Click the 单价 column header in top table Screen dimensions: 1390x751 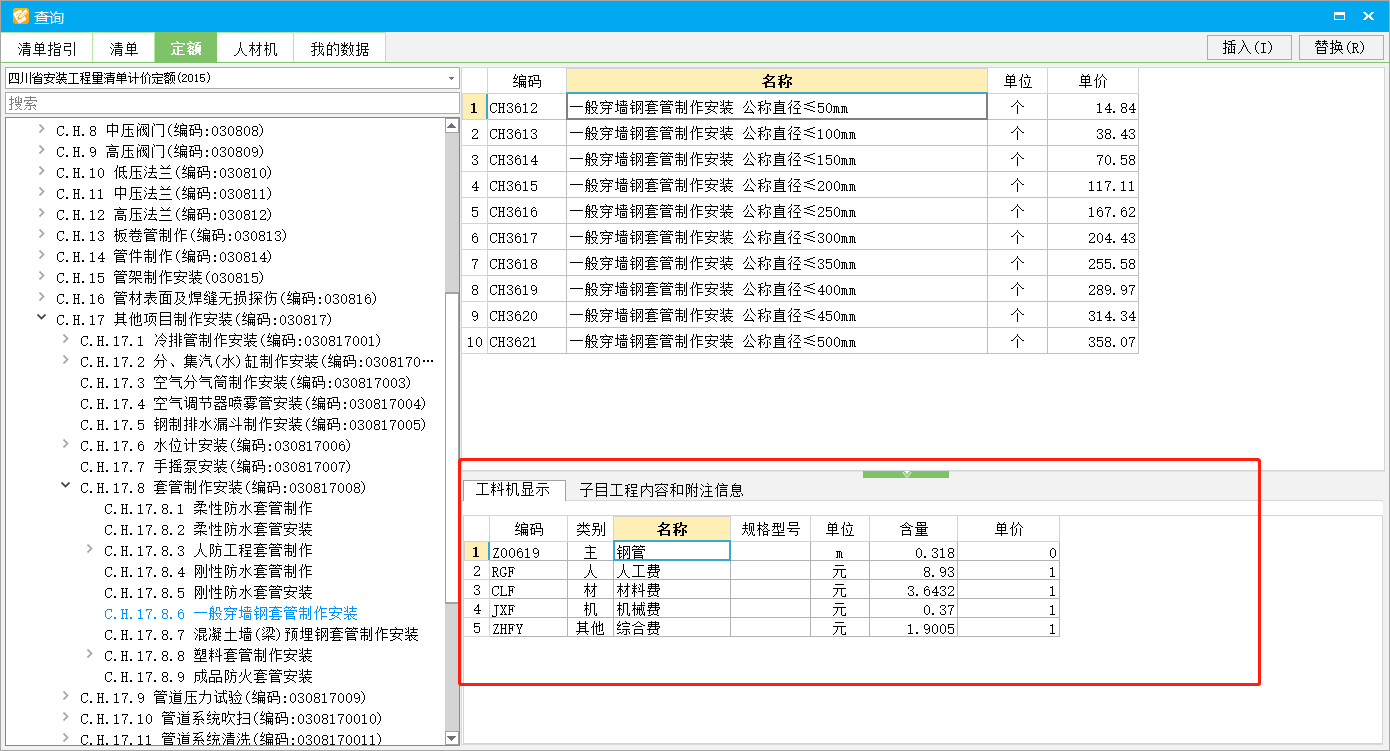pyautogui.click(x=1093, y=81)
